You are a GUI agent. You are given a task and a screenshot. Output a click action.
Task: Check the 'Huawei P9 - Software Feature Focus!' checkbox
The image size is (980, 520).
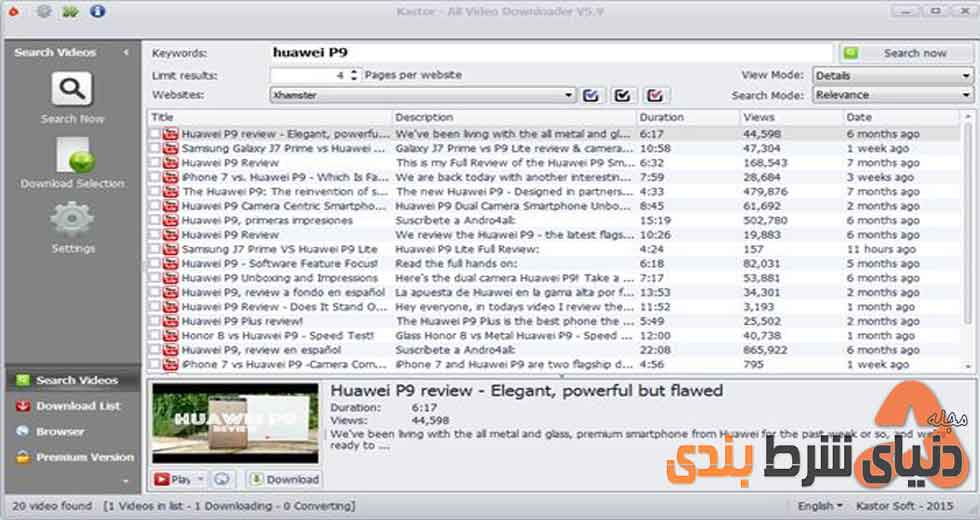click(155, 264)
